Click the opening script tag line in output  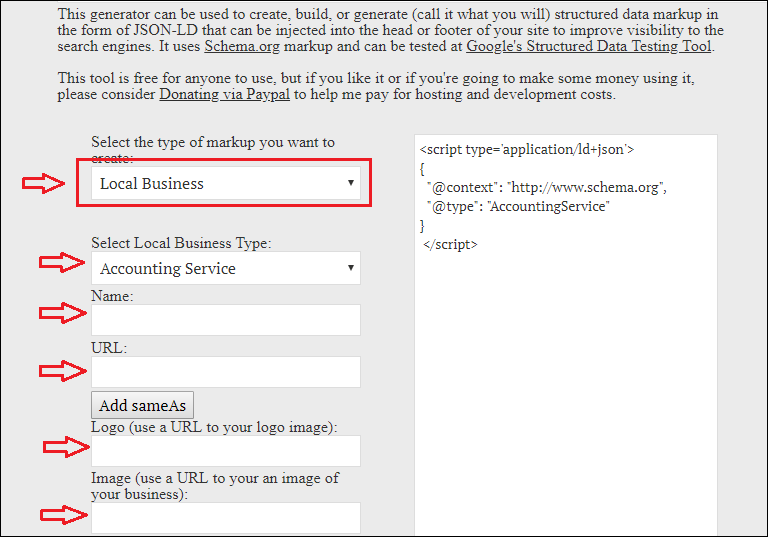527,149
